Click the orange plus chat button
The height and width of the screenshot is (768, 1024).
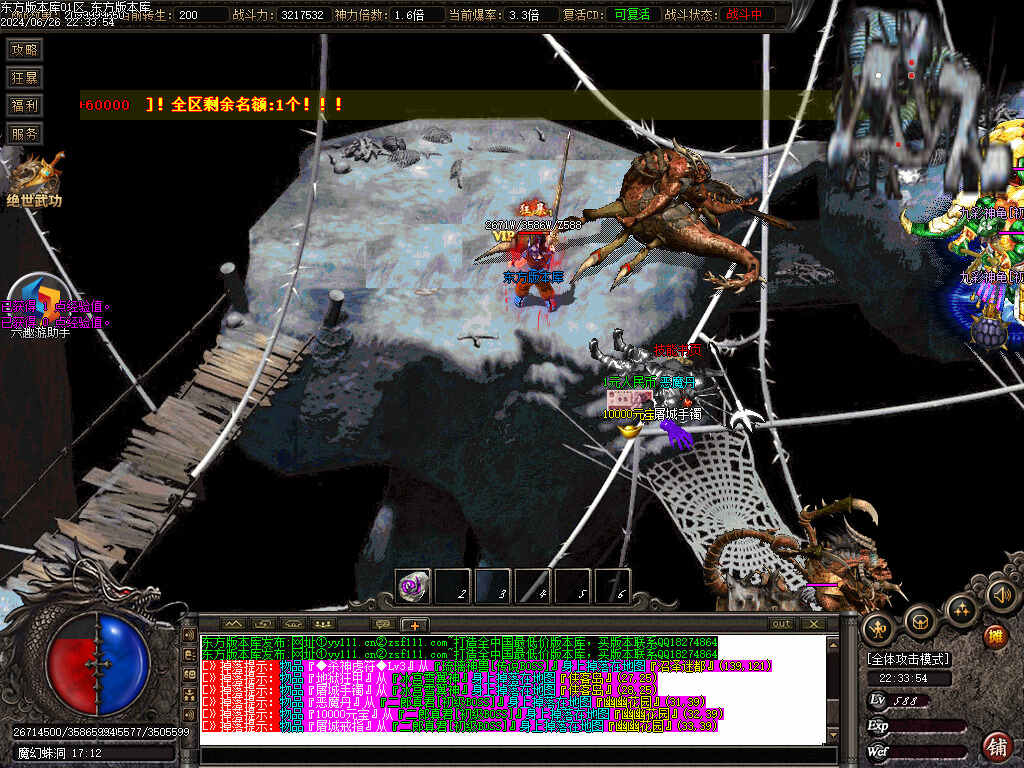[x=414, y=624]
